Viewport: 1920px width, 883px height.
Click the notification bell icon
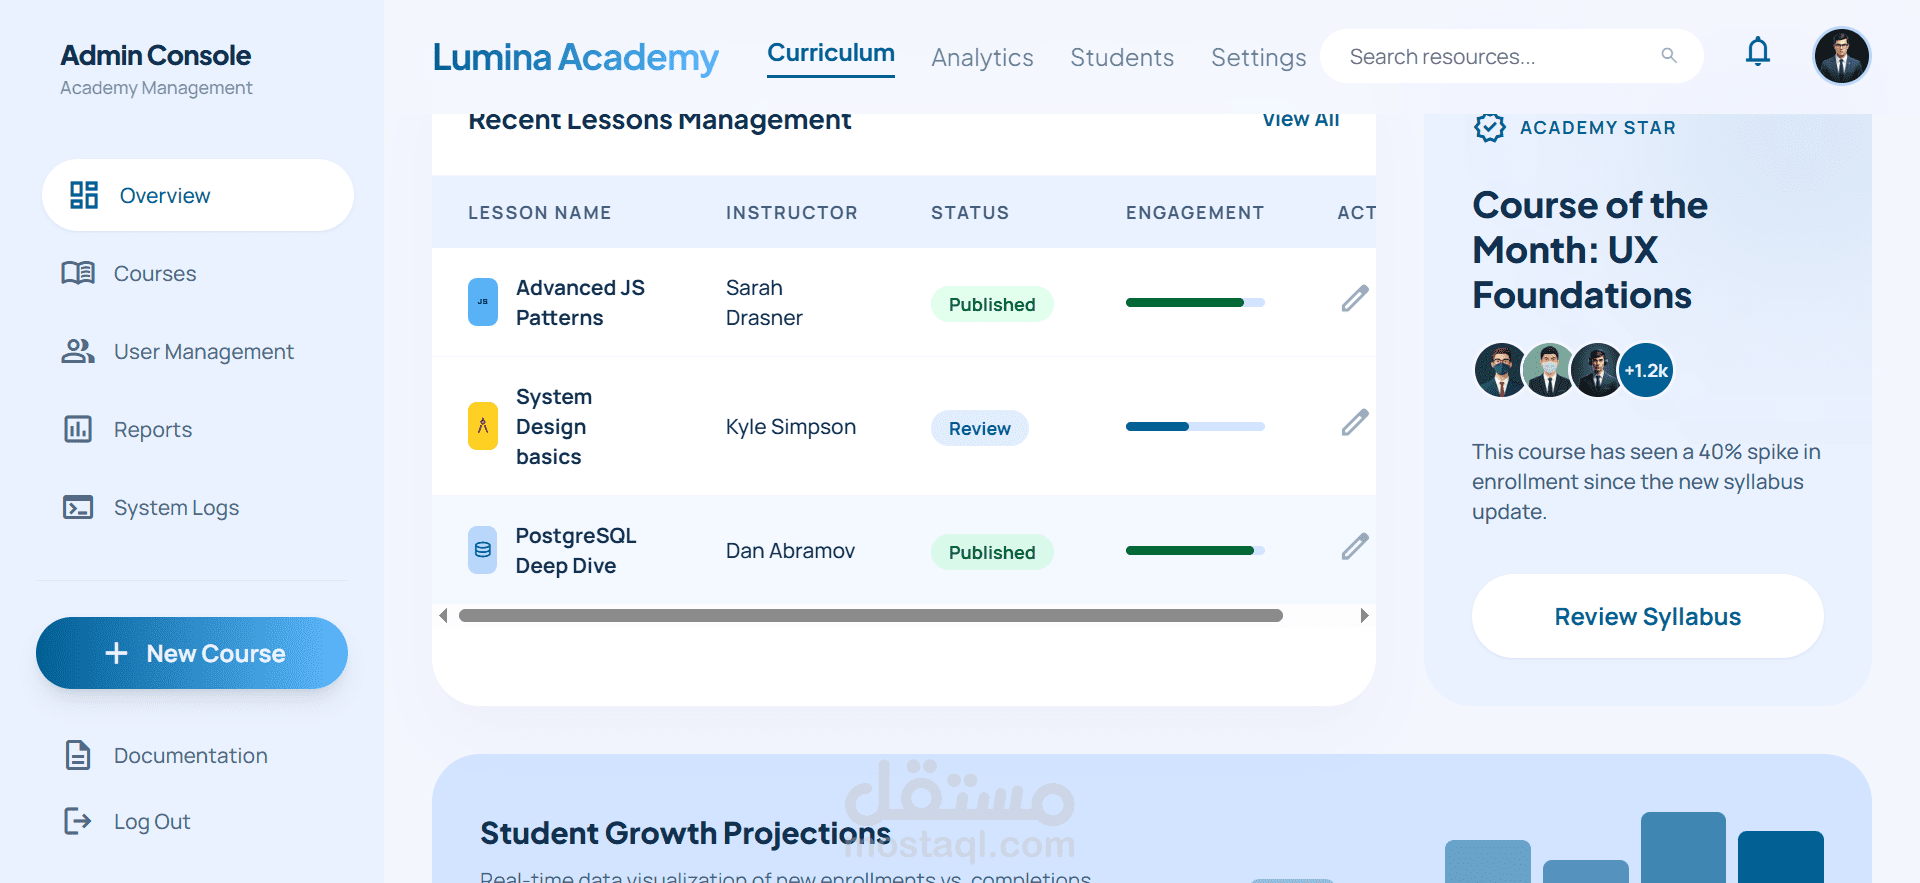point(1757,52)
